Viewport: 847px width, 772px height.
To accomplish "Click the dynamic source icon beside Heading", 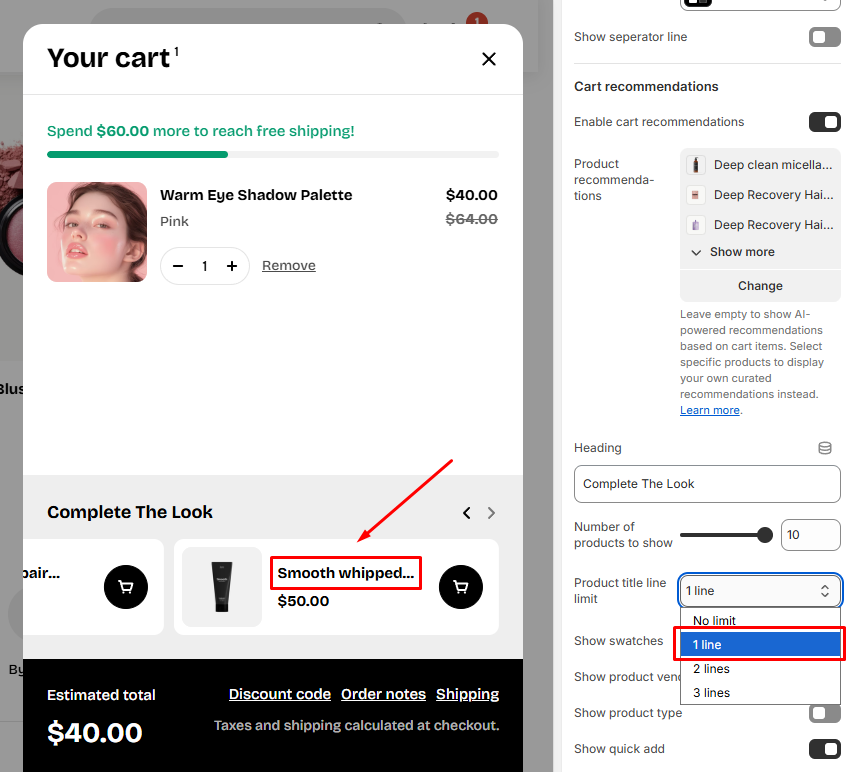I will tap(825, 448).
